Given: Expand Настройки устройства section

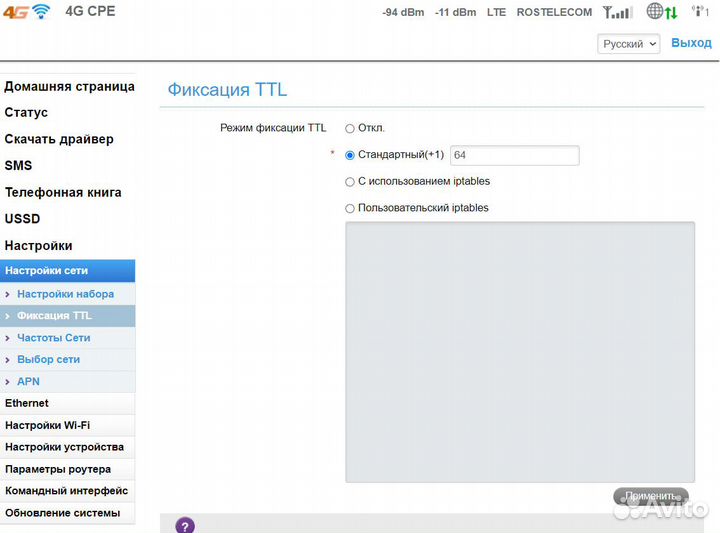Looking at the screenshot, I should 68,447.
